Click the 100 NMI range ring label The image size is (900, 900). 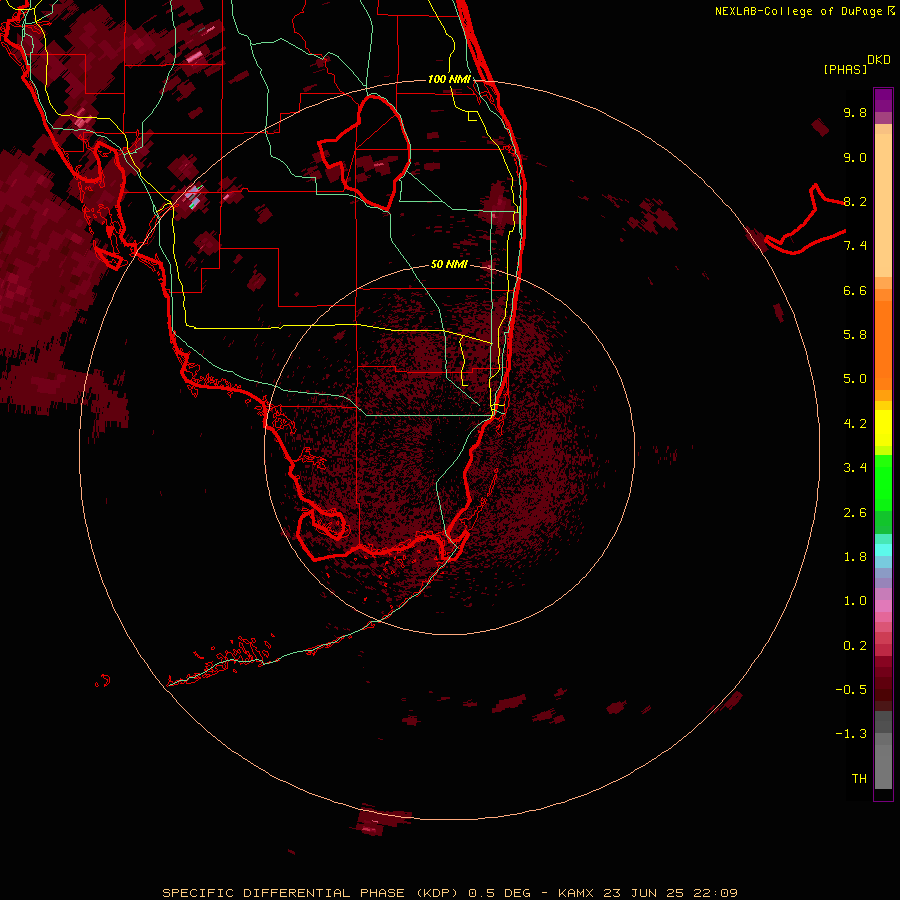pyautogui.click(x=449, y=79)
